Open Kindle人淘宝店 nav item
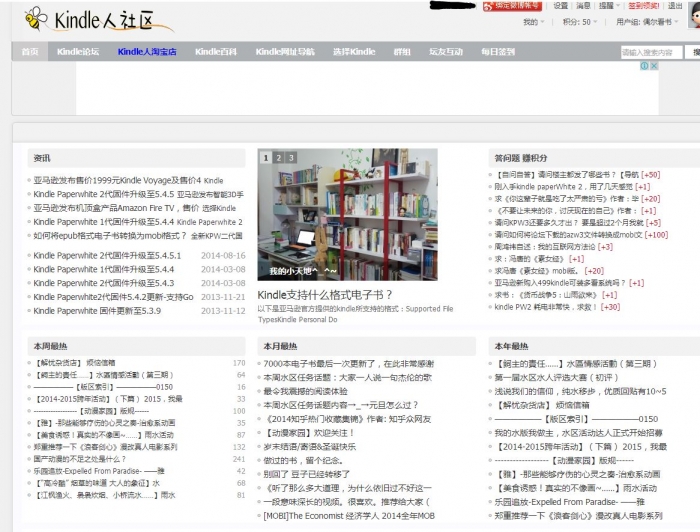 click(x=147, y=52)
